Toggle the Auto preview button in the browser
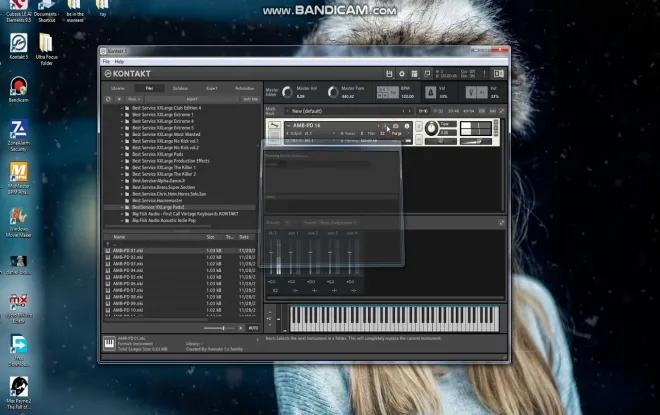This screenshot has height=415, width=660. pos(253,328)
